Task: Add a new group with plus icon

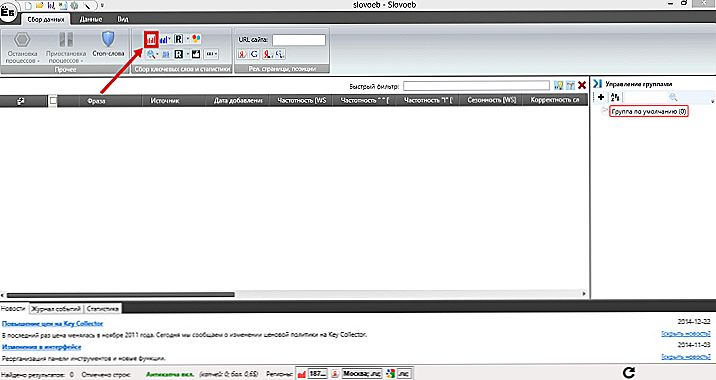Action: (x=601, y=97)
